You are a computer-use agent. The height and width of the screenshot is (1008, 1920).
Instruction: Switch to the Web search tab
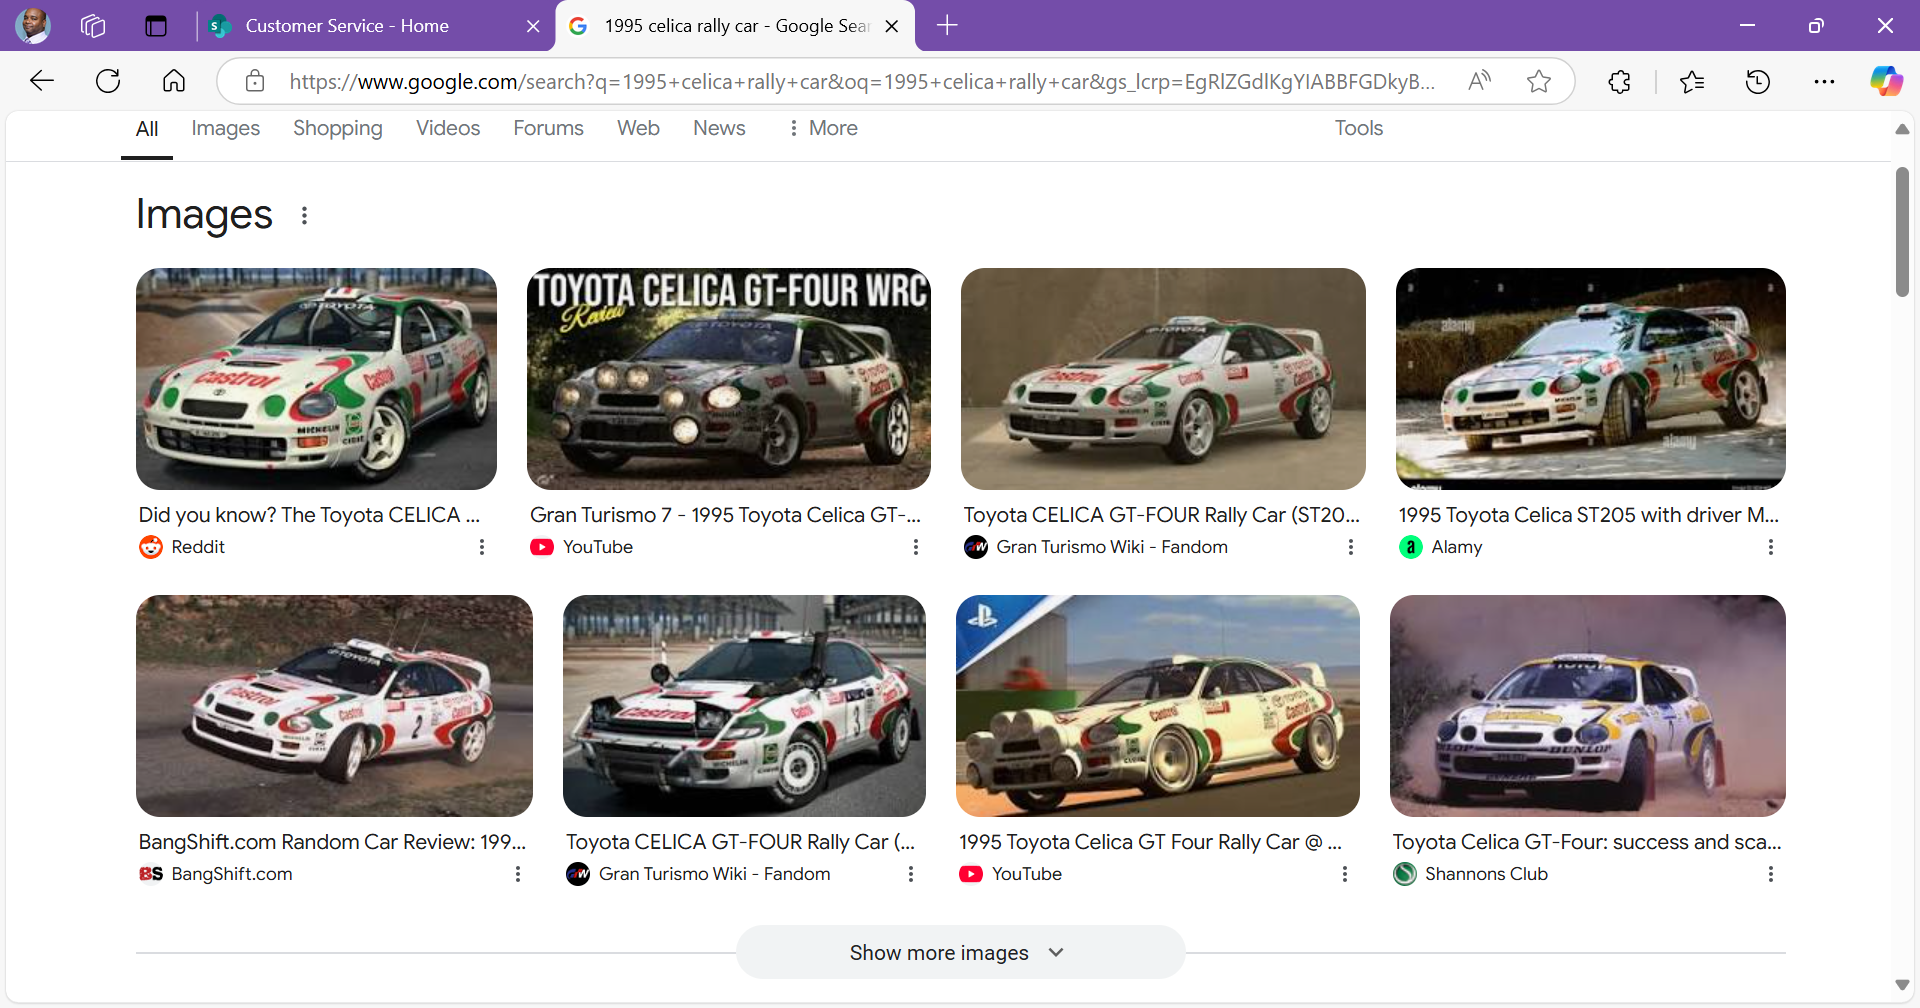tap(638, 128)
